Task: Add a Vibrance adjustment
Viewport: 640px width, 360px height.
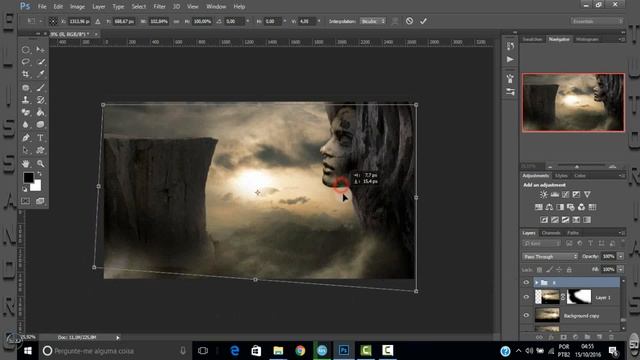Action: click(587, 195)
